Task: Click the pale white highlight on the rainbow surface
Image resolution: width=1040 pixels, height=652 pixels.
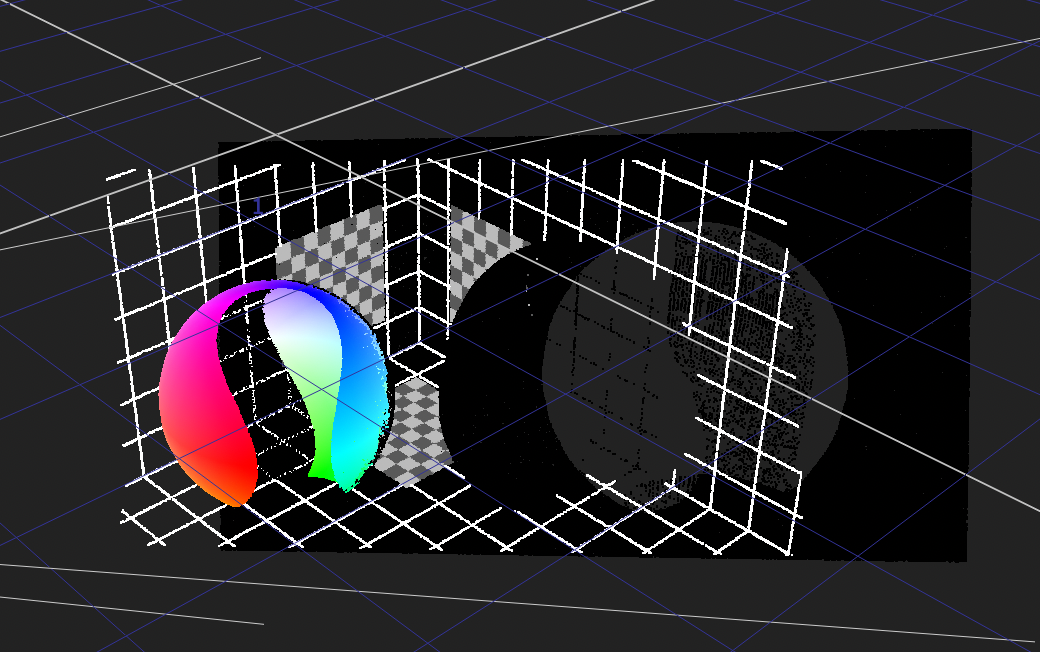Action: (x=295, y=330)
